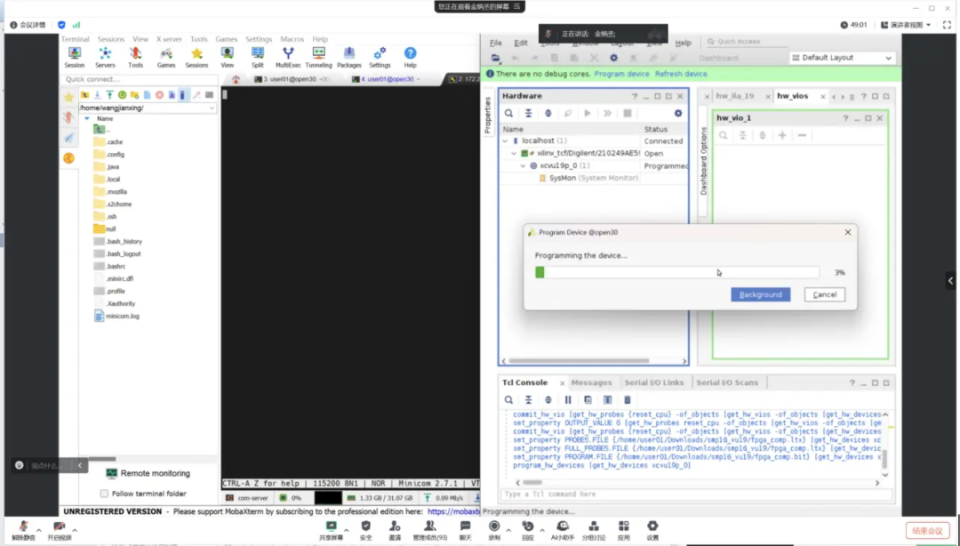The image size is (960, 546).
Task: Collapse the xilinx_tcf/Digilent tree node
Action: (x=514, y=154)
